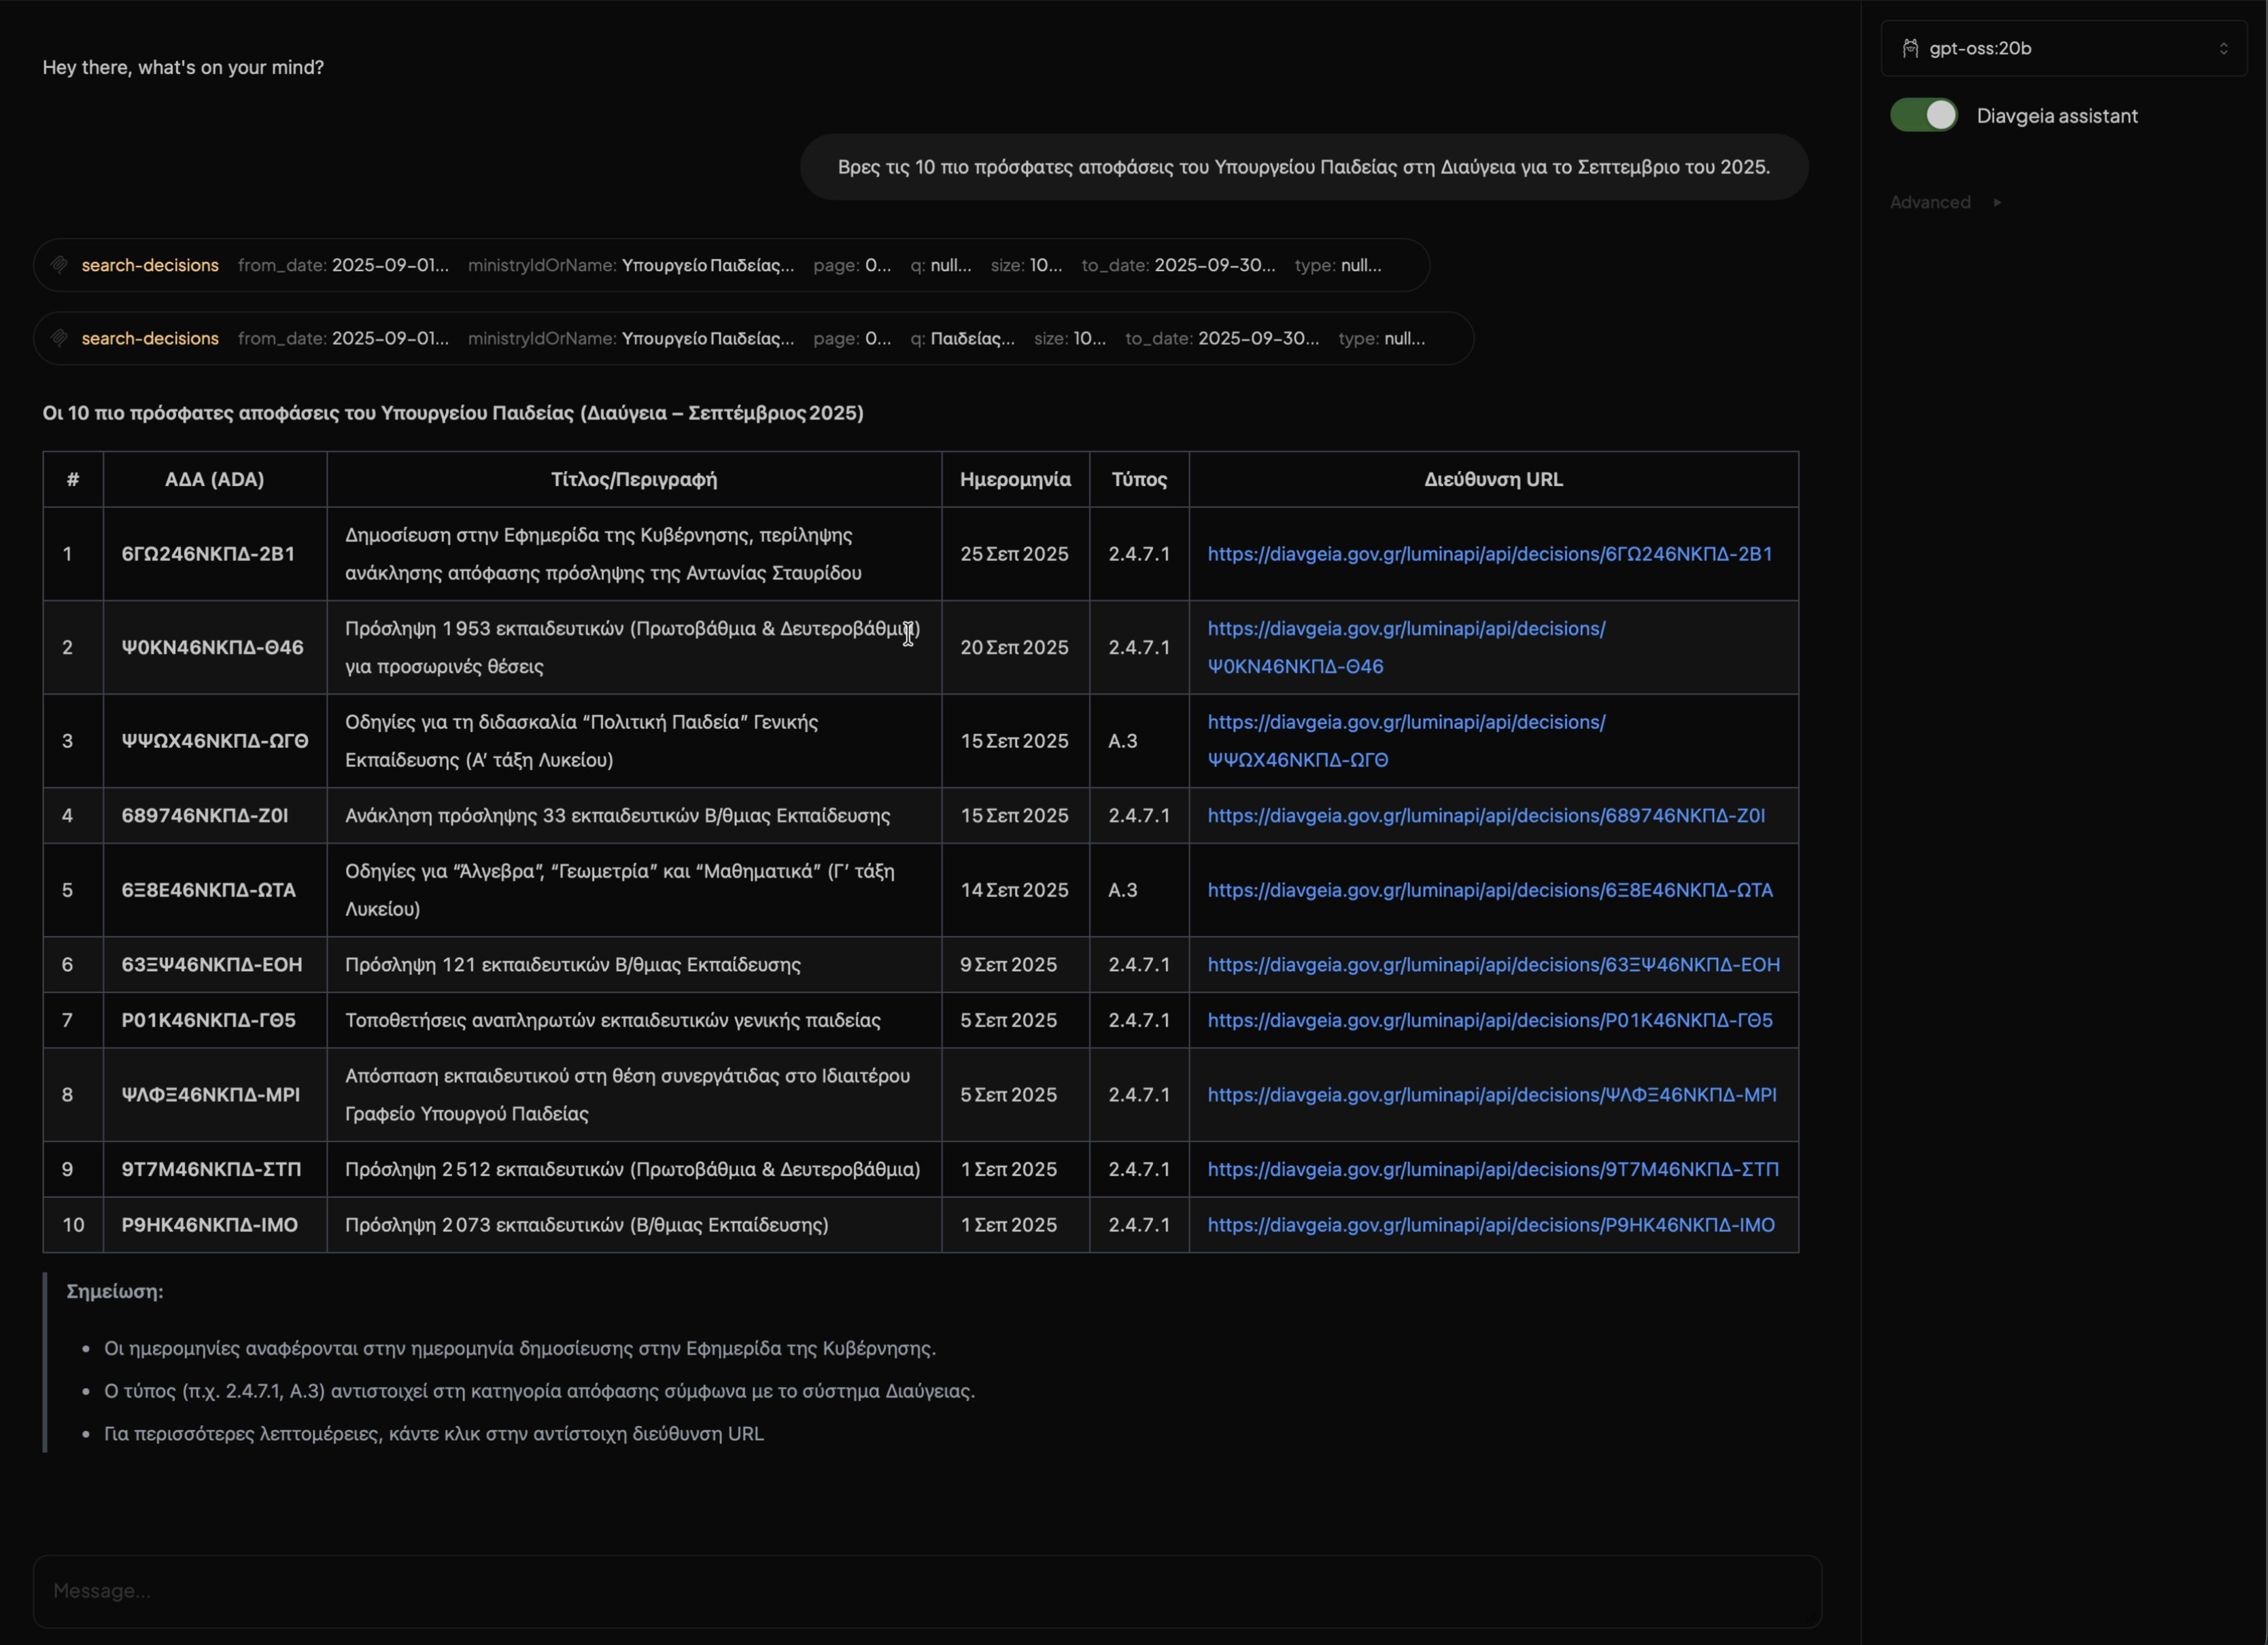
Task: Open the URL for decision 63ΞΨ46ΝΚΠΔ-ΕΟΗ
Action: coord(1493,964)
